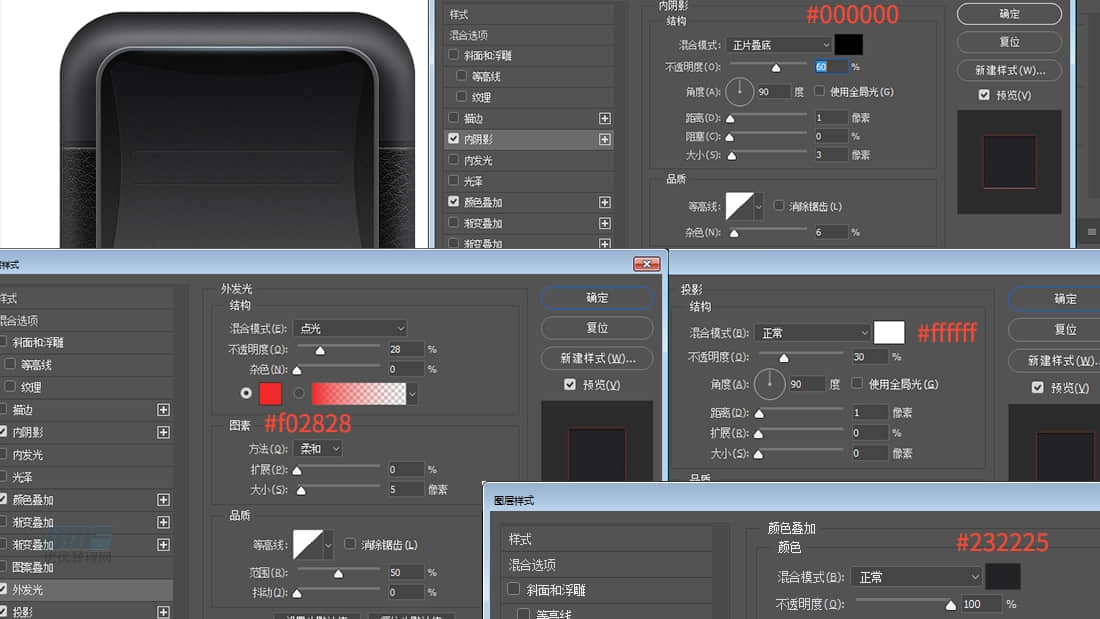Click the red gradient swatch in 外发光 dialog
Viewport: 1100px width, 619px height.
(358, 394)
